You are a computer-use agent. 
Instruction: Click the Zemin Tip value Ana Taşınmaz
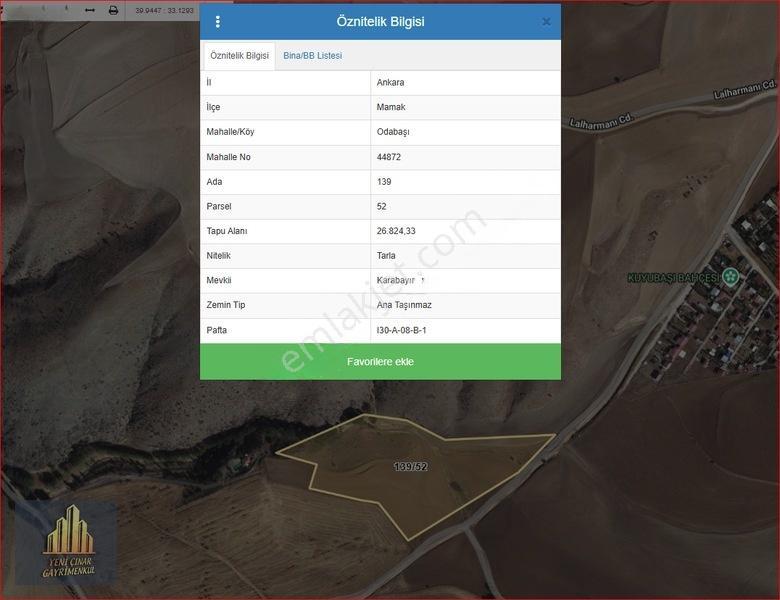coord(404,305)
